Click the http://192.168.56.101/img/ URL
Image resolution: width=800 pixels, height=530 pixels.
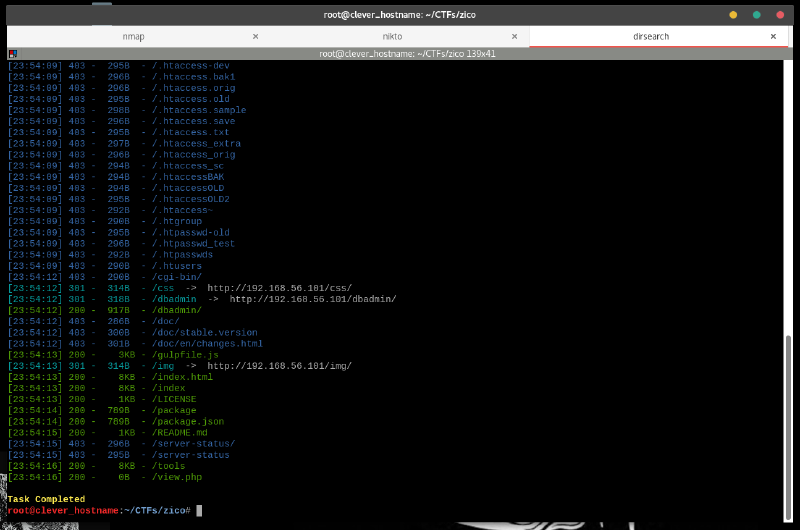click(x=279, y=366)
